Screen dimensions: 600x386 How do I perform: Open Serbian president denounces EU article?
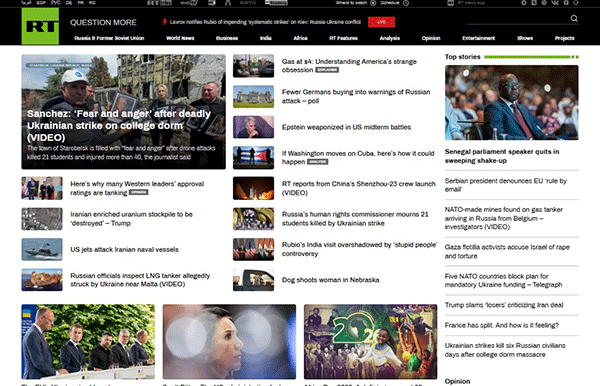(505, 185)
